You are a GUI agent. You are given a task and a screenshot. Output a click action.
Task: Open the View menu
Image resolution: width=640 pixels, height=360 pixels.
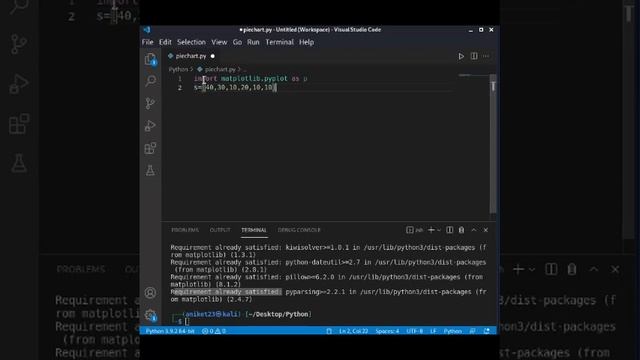219,42
